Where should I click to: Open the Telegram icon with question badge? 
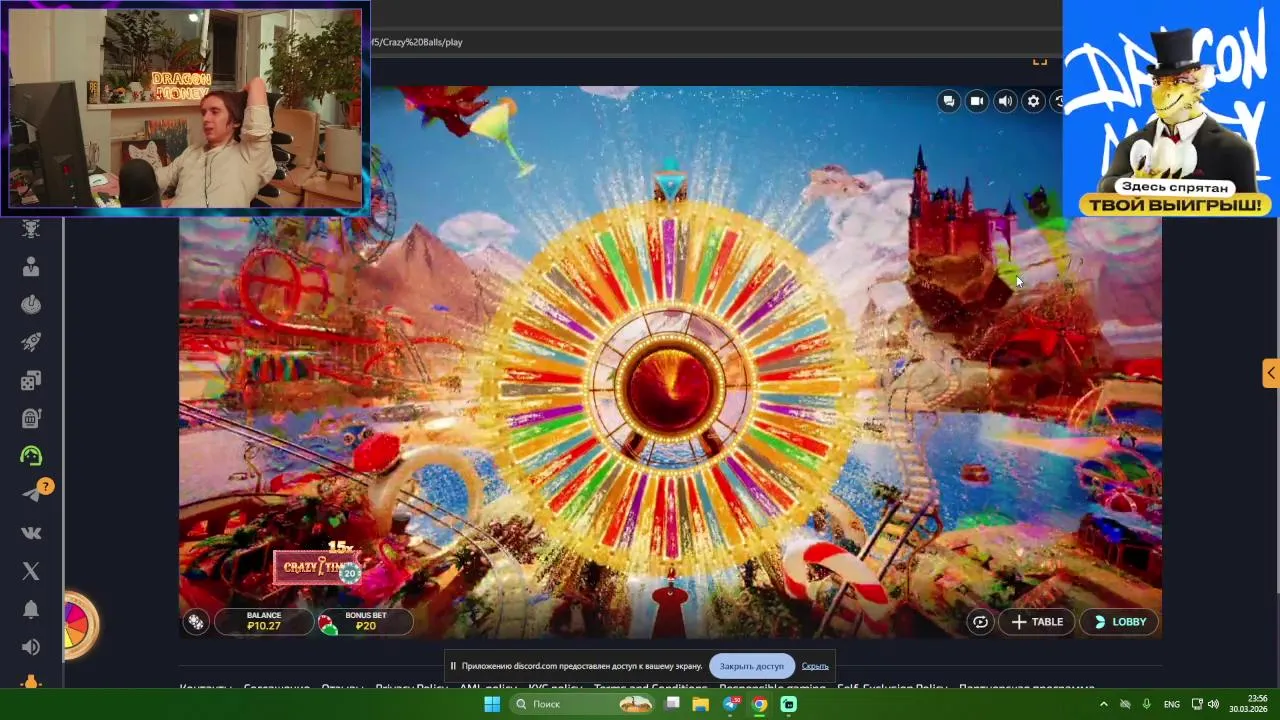[x=33, y=494]
